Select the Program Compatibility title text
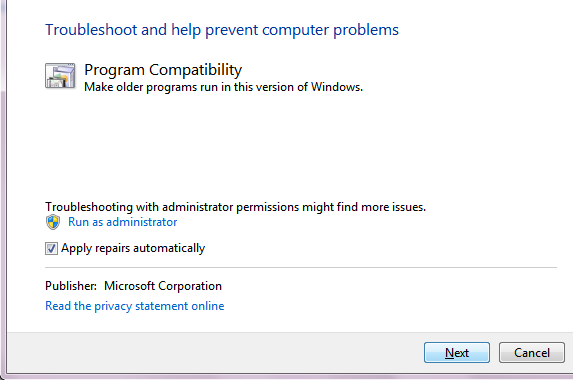 pos(163,70)
